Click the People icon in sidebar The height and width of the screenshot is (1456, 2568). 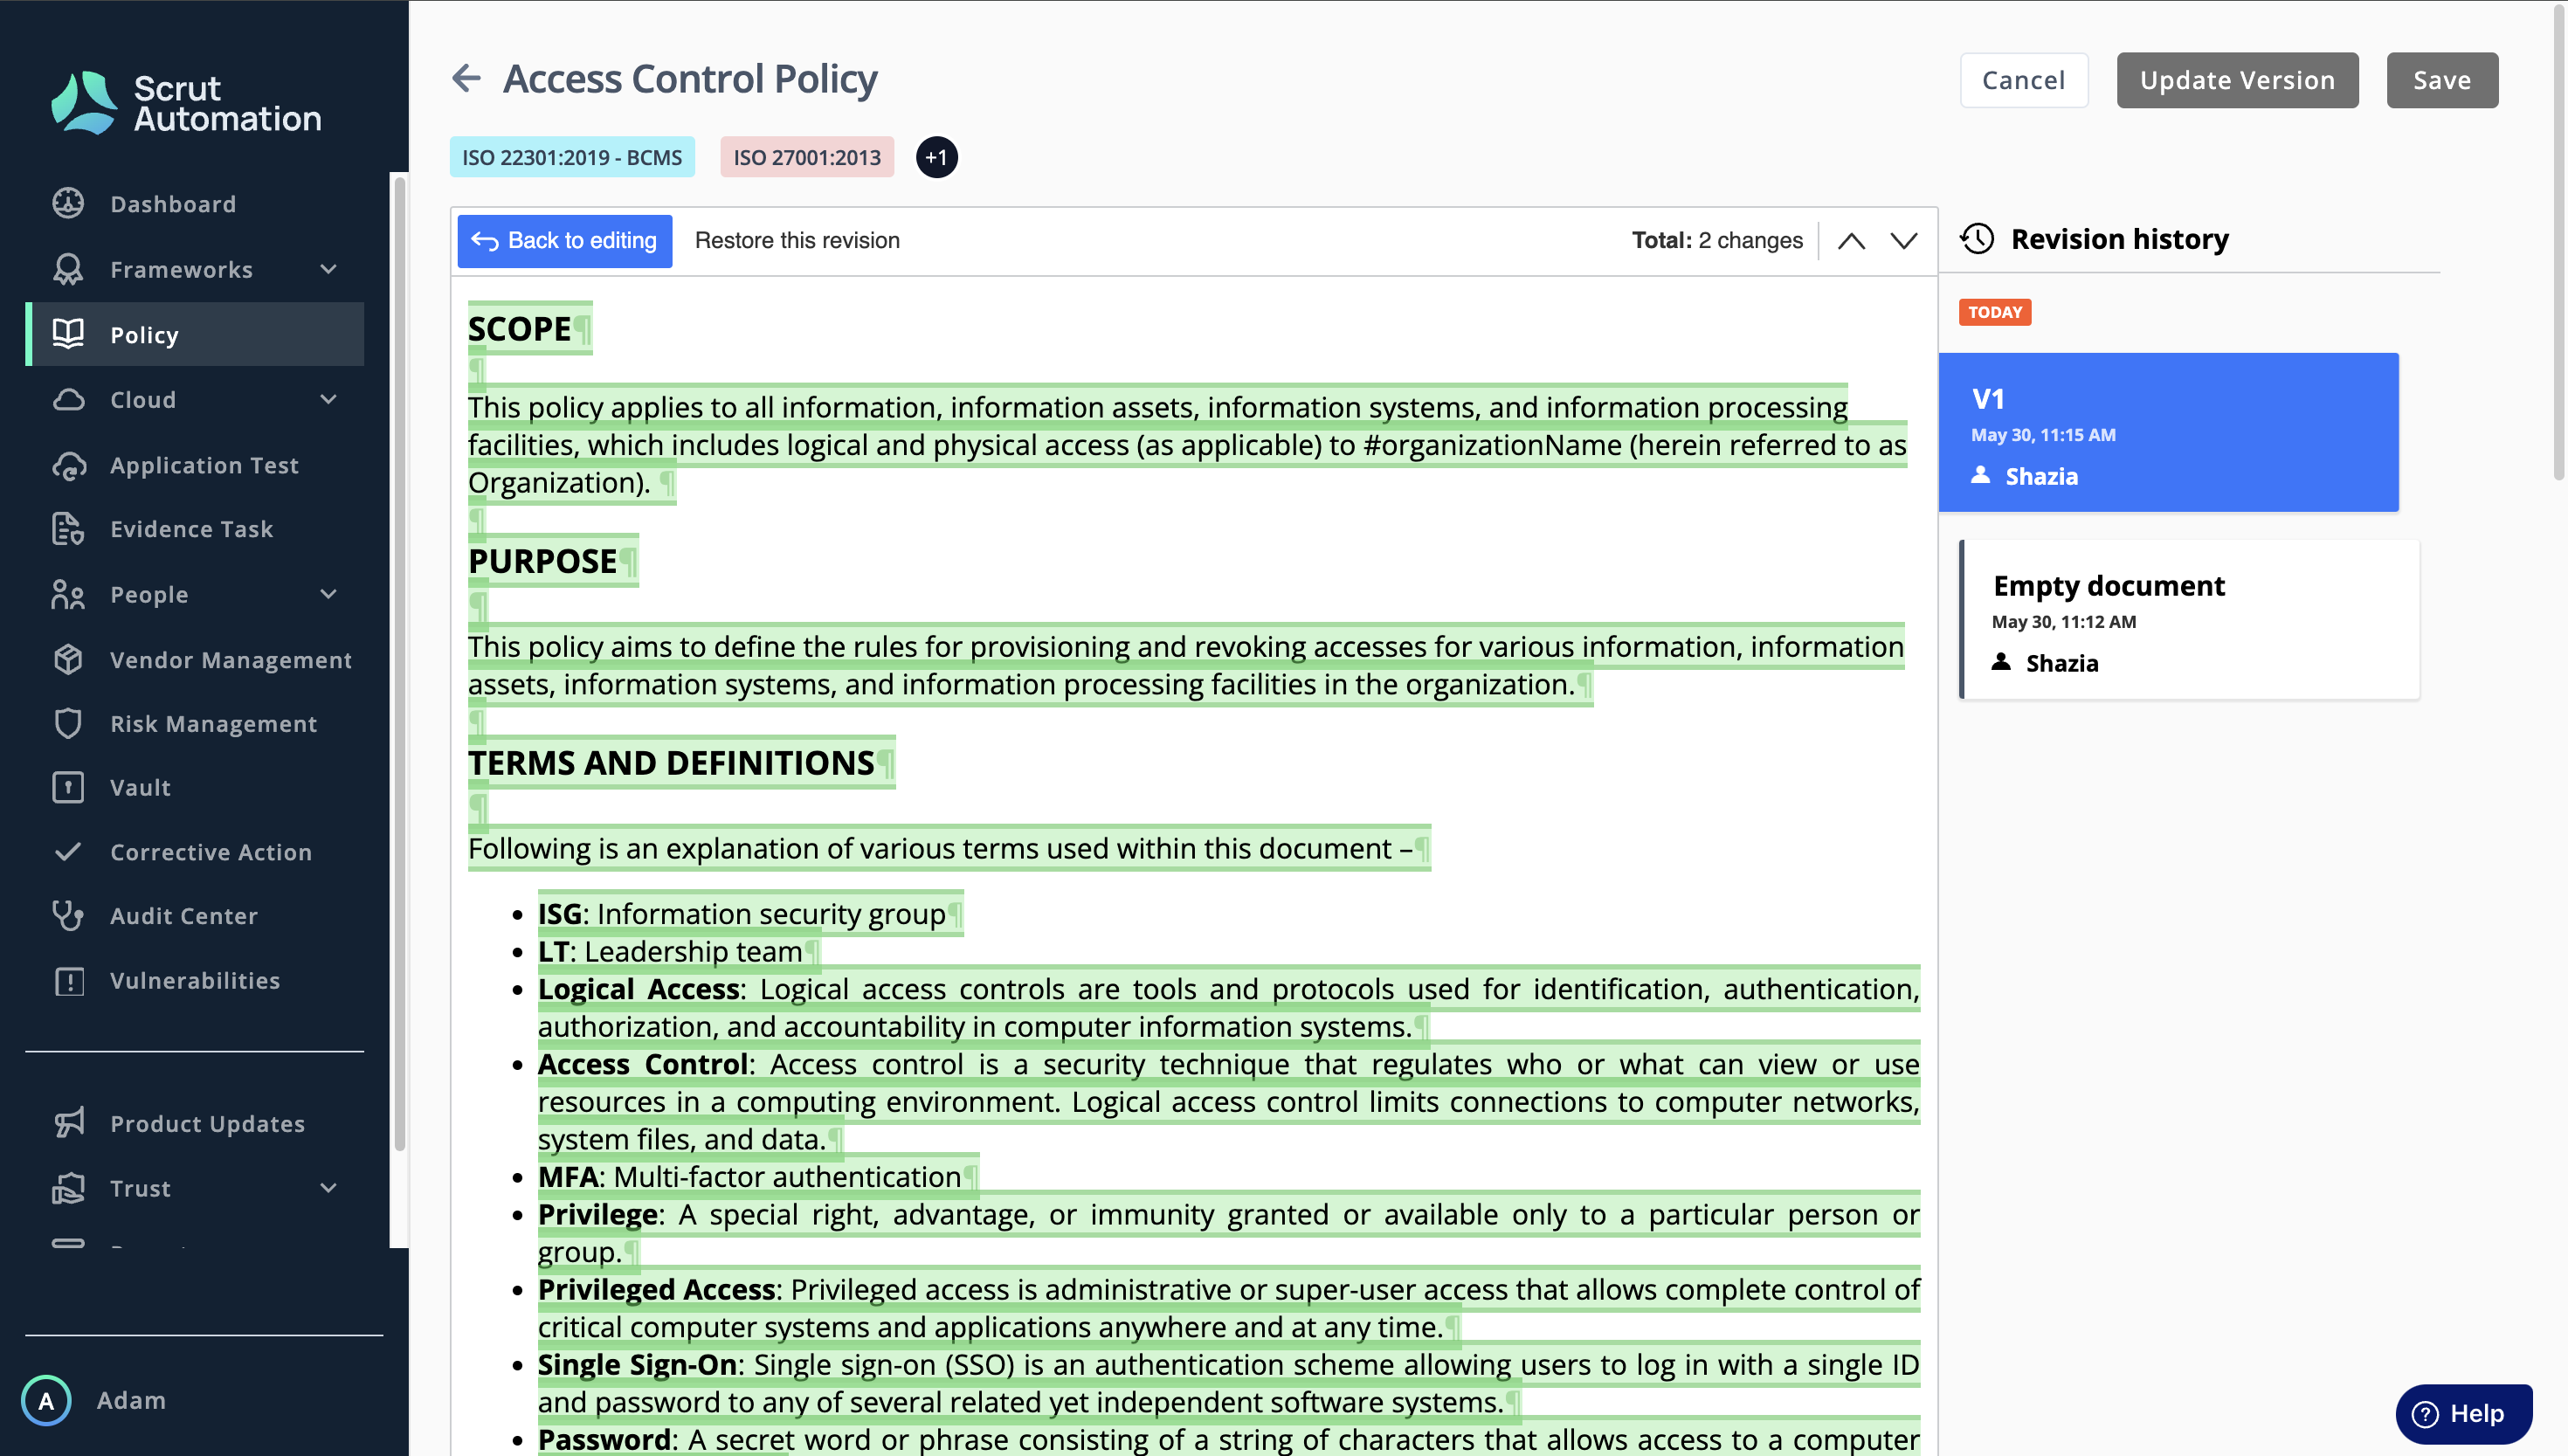(x=68, y=594)
